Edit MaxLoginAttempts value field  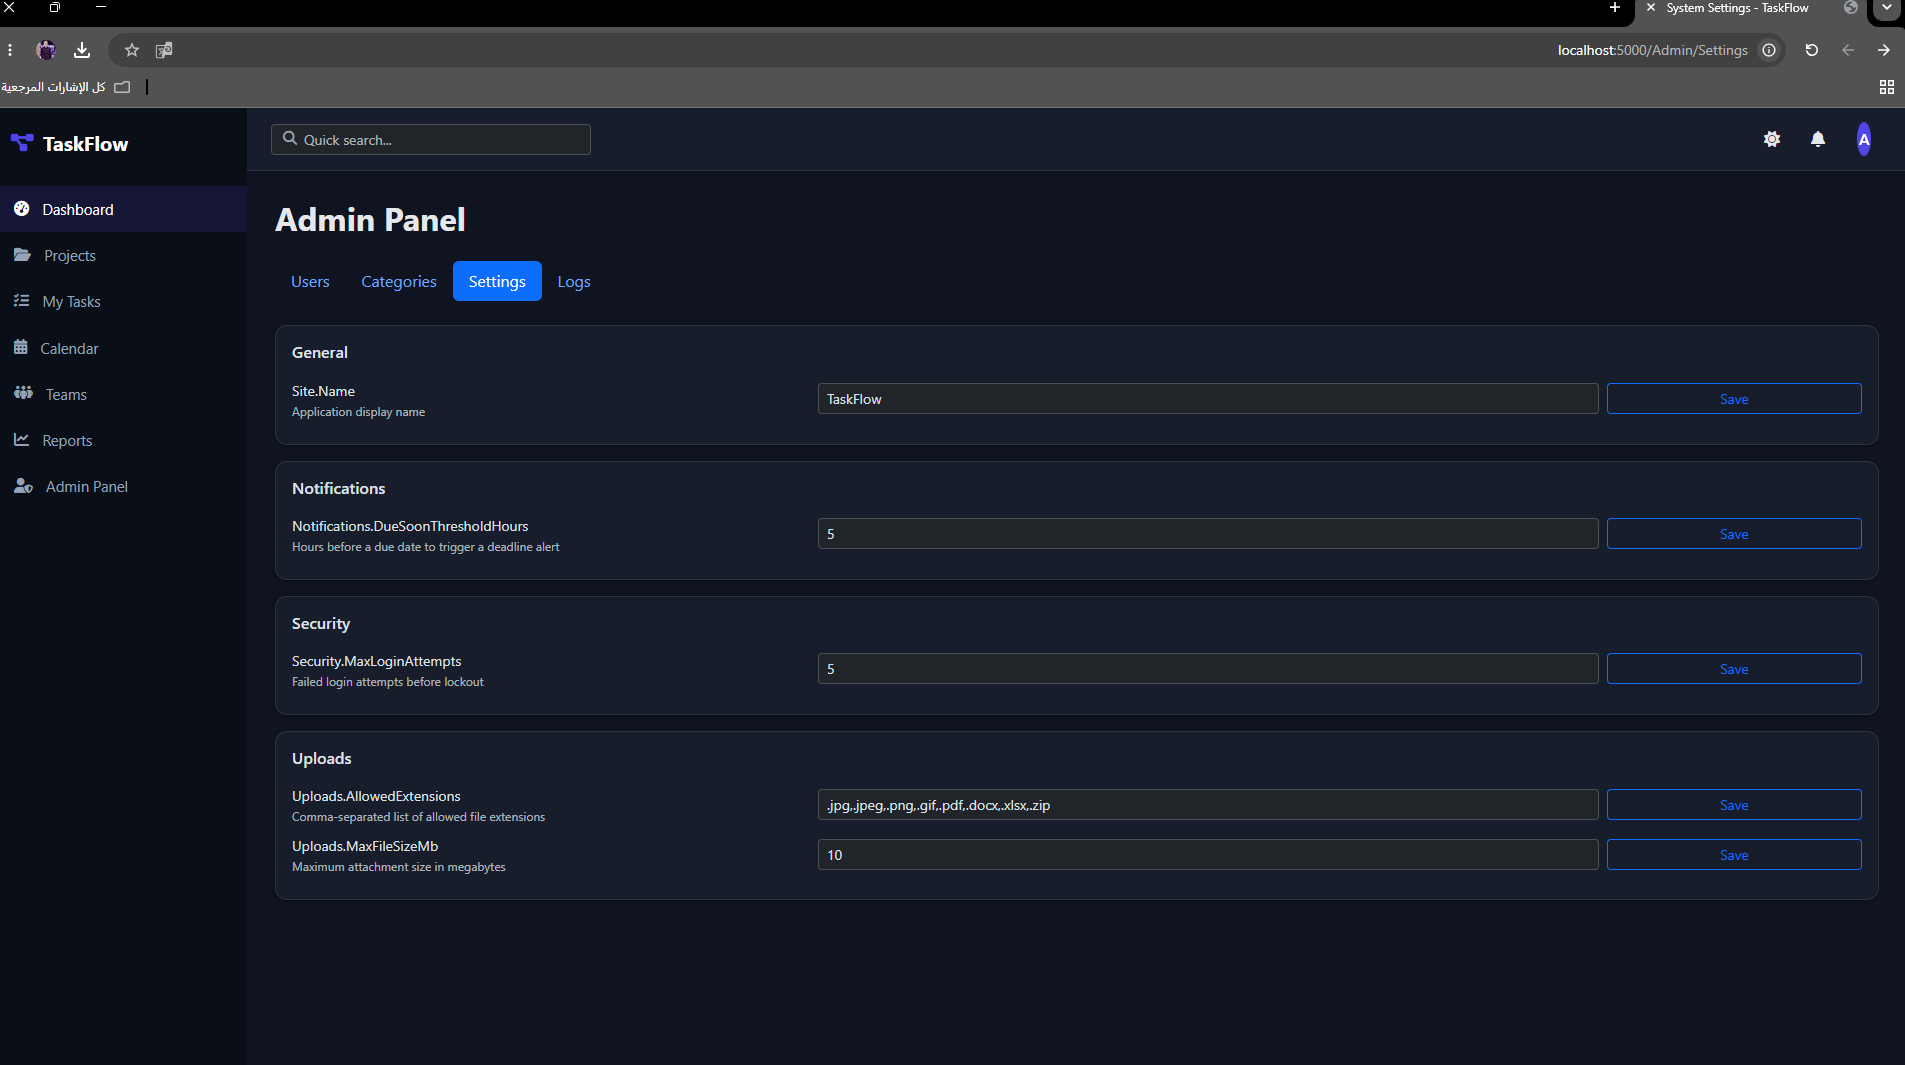click(x=1208, y=668)
